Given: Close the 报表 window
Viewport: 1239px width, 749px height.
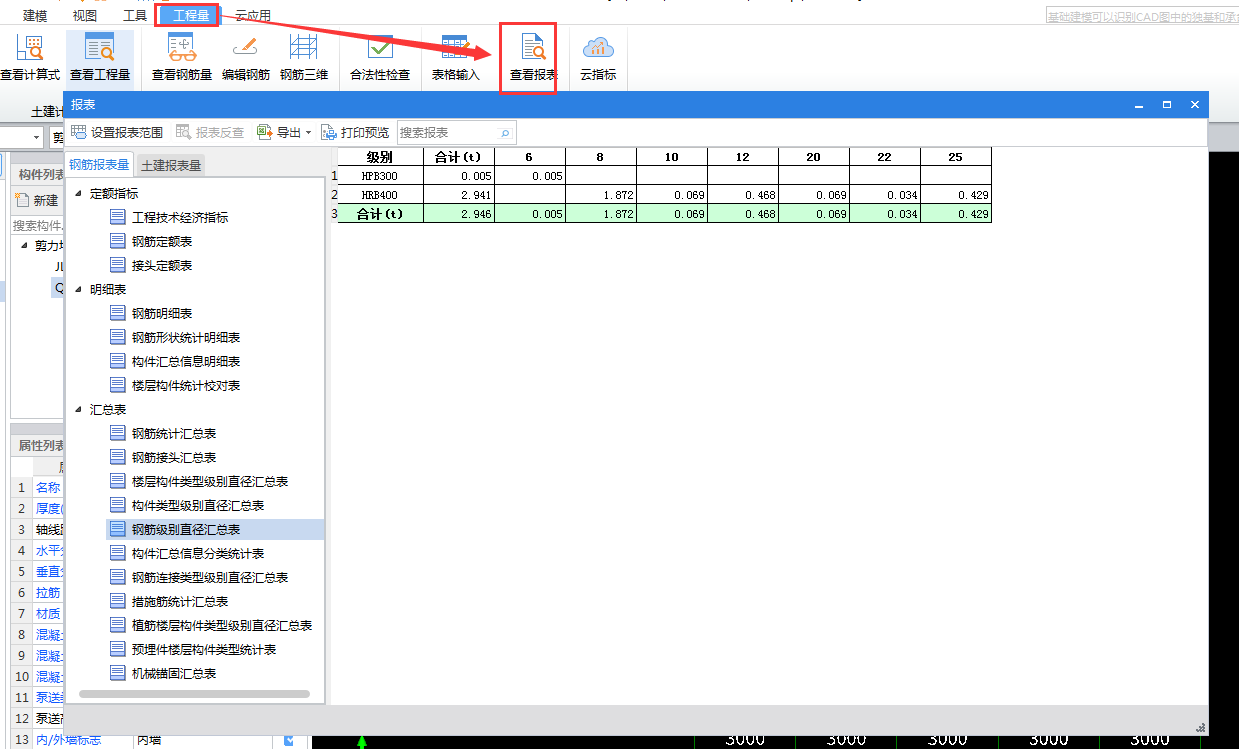Looking at the screenshot, I should pos(1194,104).
